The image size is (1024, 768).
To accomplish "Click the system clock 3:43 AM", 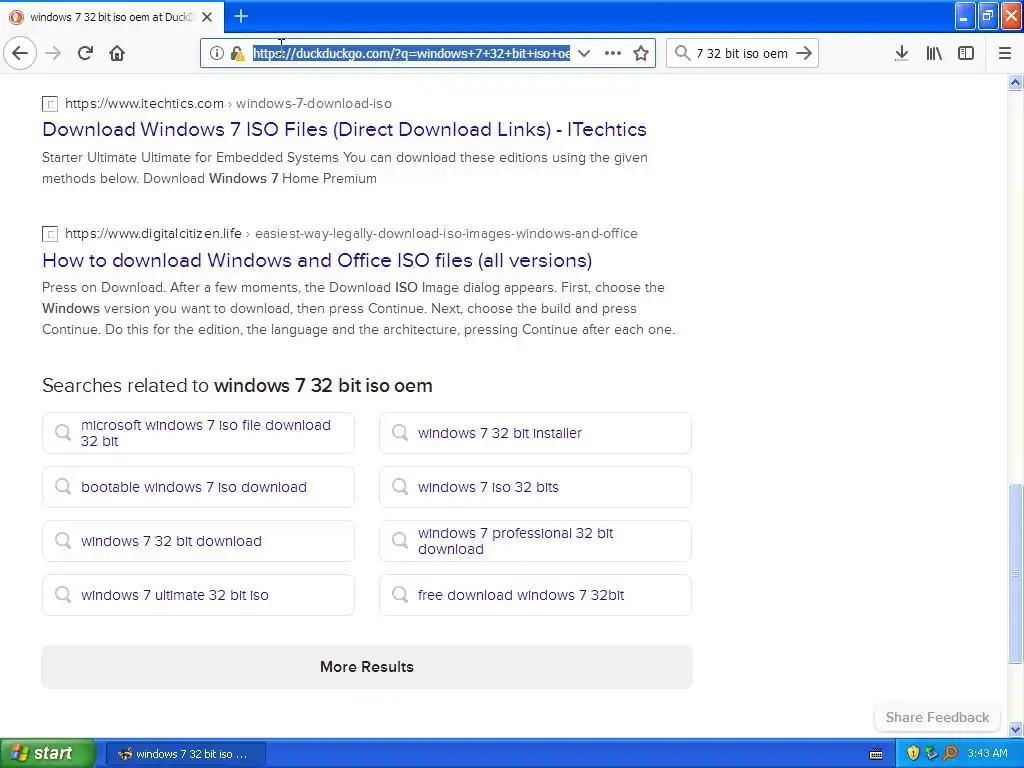I will click(987, 754).
